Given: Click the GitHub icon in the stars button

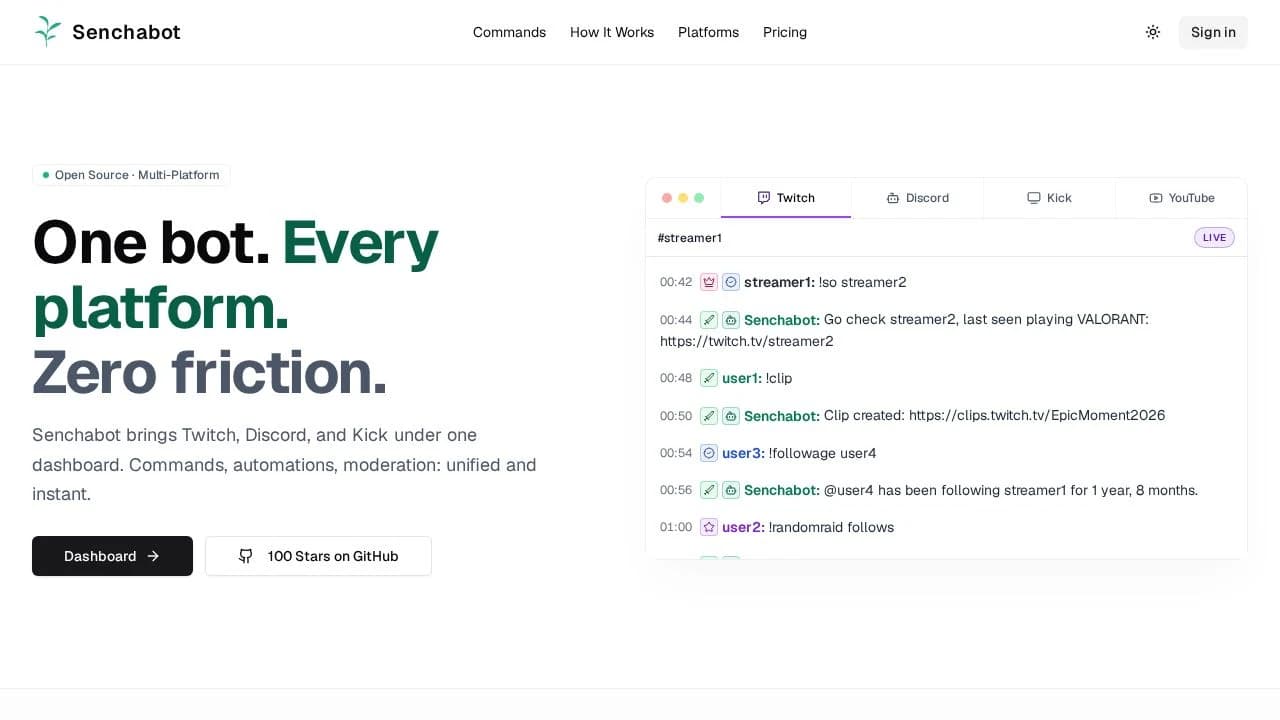Looking at the screenshot, I should tap(246, 556).
